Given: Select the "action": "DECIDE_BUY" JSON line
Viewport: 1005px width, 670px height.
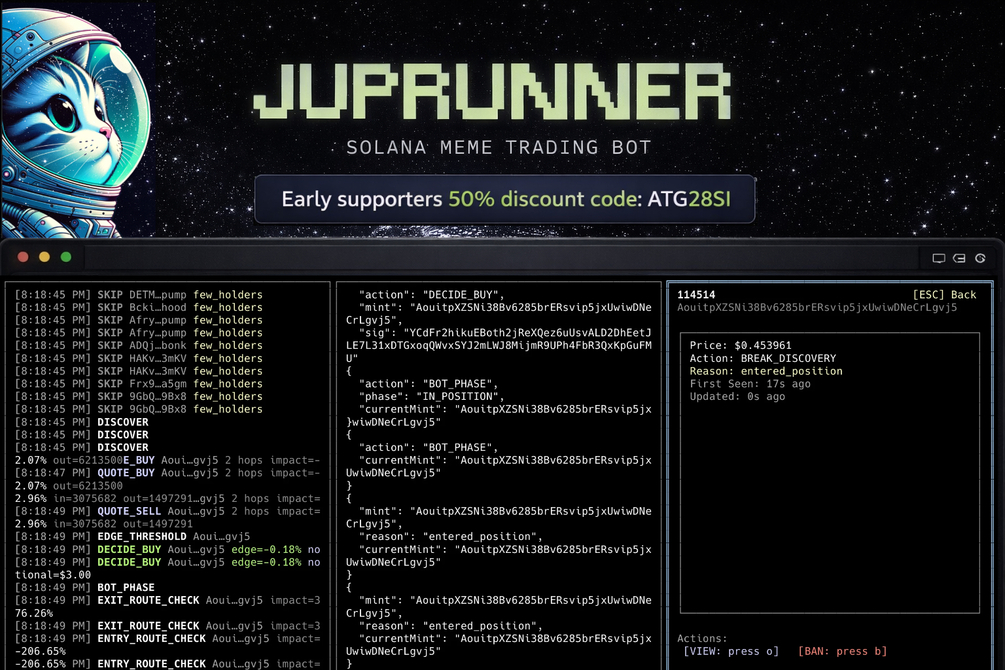Looking at the screenshot, I should click(x=431, y=294).
